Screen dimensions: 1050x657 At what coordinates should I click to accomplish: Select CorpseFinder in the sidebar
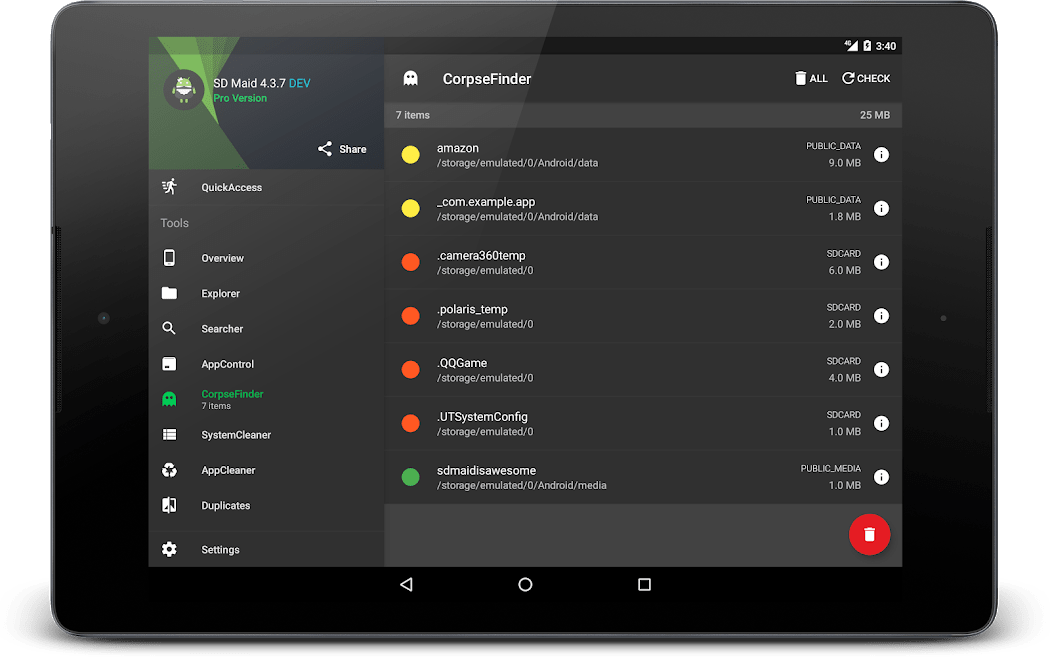[x=232, y=398]
